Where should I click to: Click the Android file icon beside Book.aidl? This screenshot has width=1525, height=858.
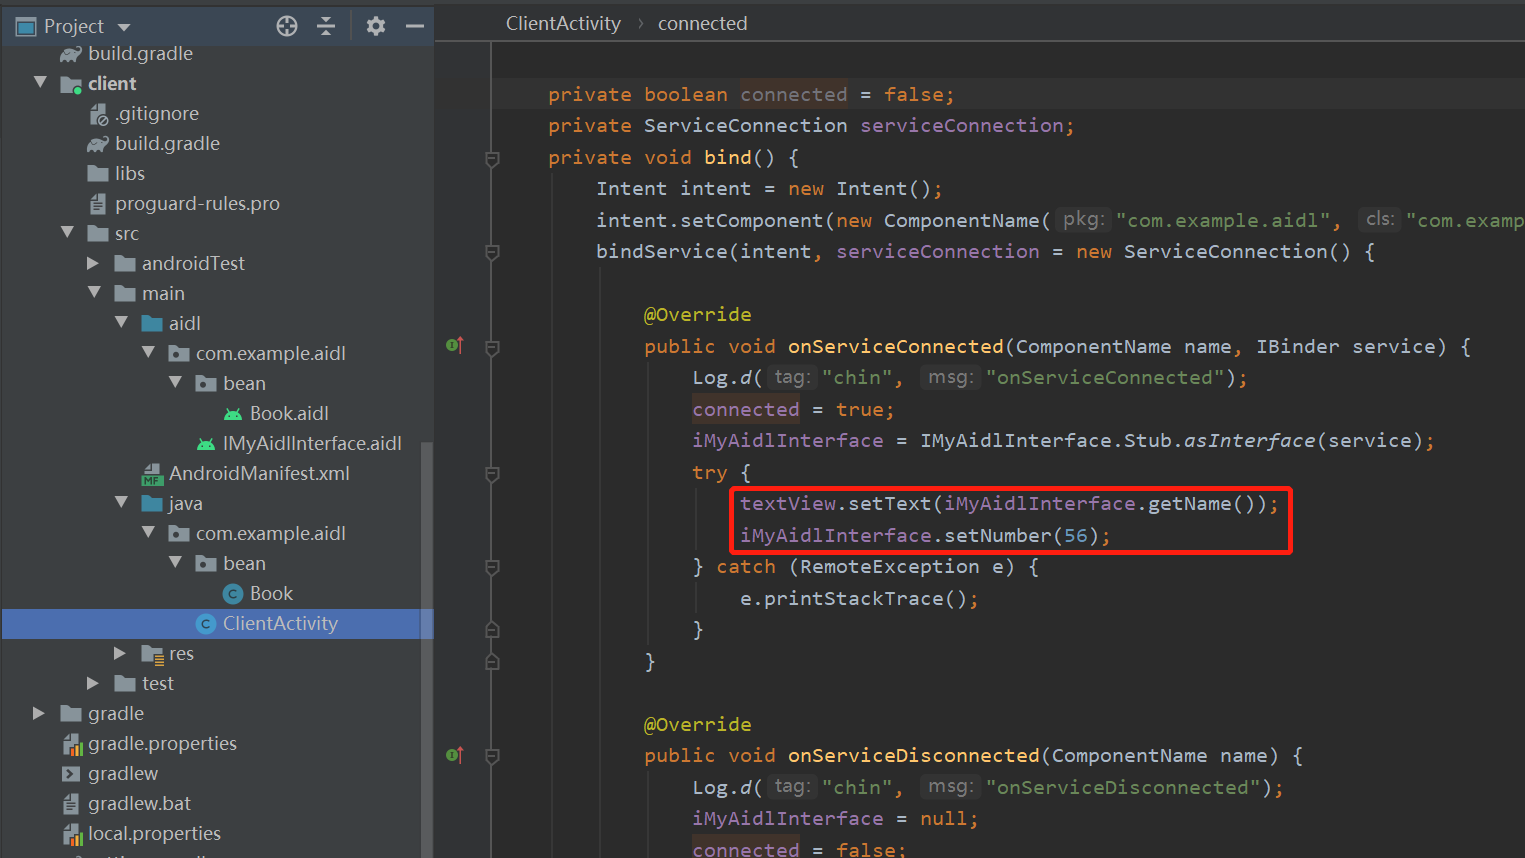232,412
